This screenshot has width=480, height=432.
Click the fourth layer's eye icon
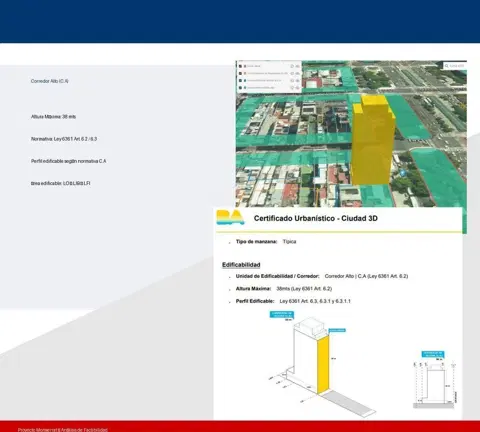click(x=298, y=88)
